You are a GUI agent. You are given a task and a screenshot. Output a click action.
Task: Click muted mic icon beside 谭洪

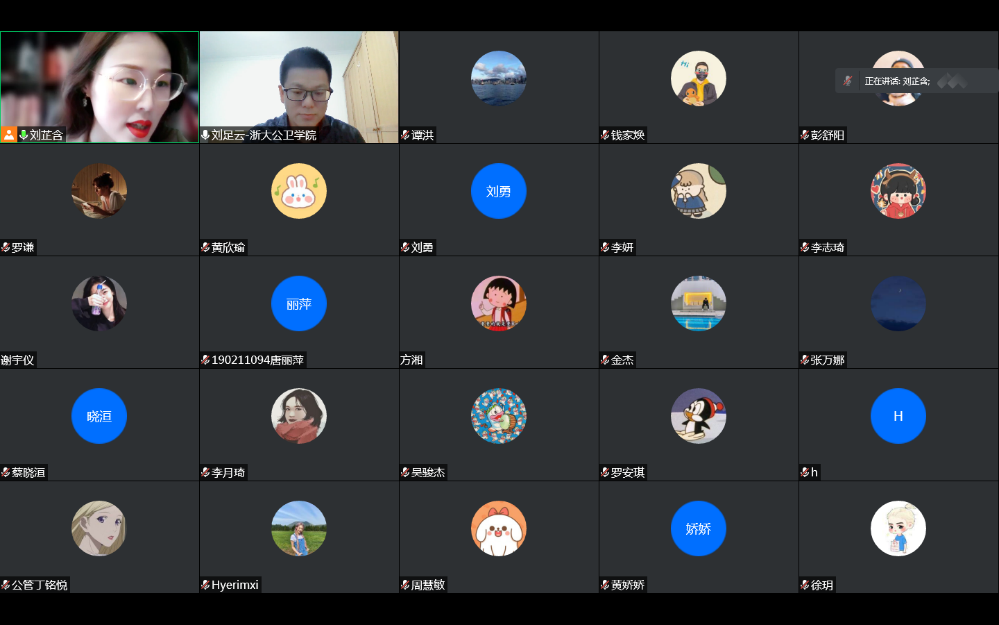click(x=405, y=135)
